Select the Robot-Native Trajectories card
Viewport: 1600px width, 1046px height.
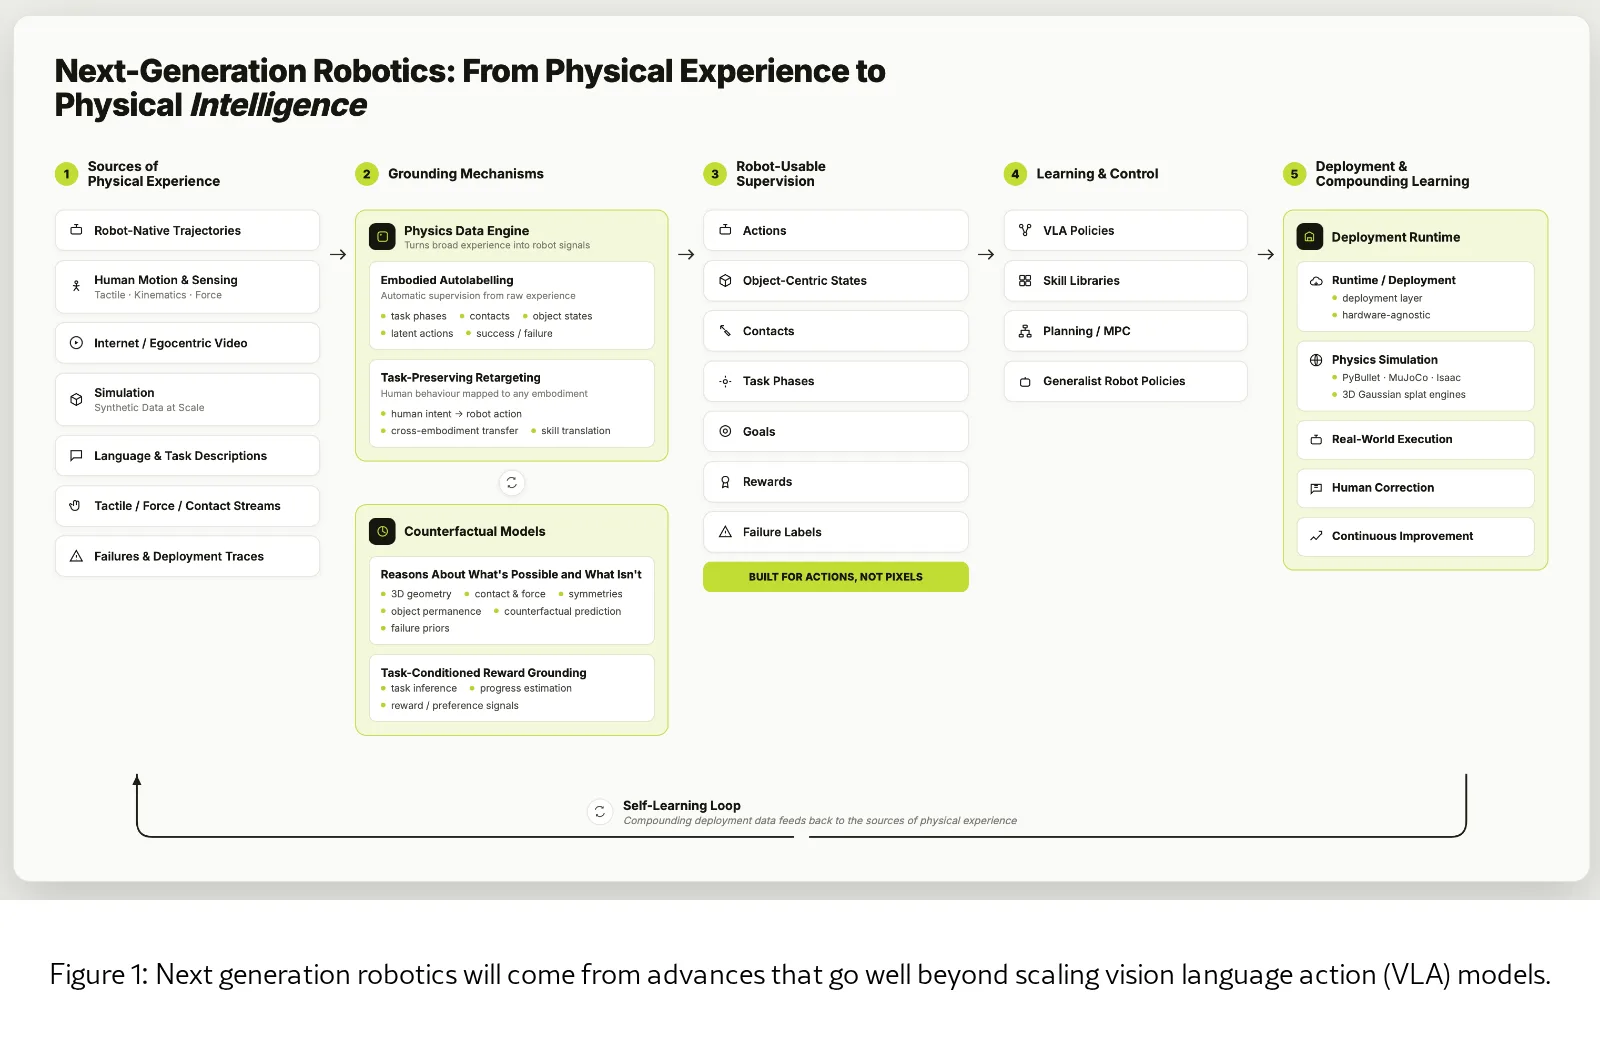[187, 230]
